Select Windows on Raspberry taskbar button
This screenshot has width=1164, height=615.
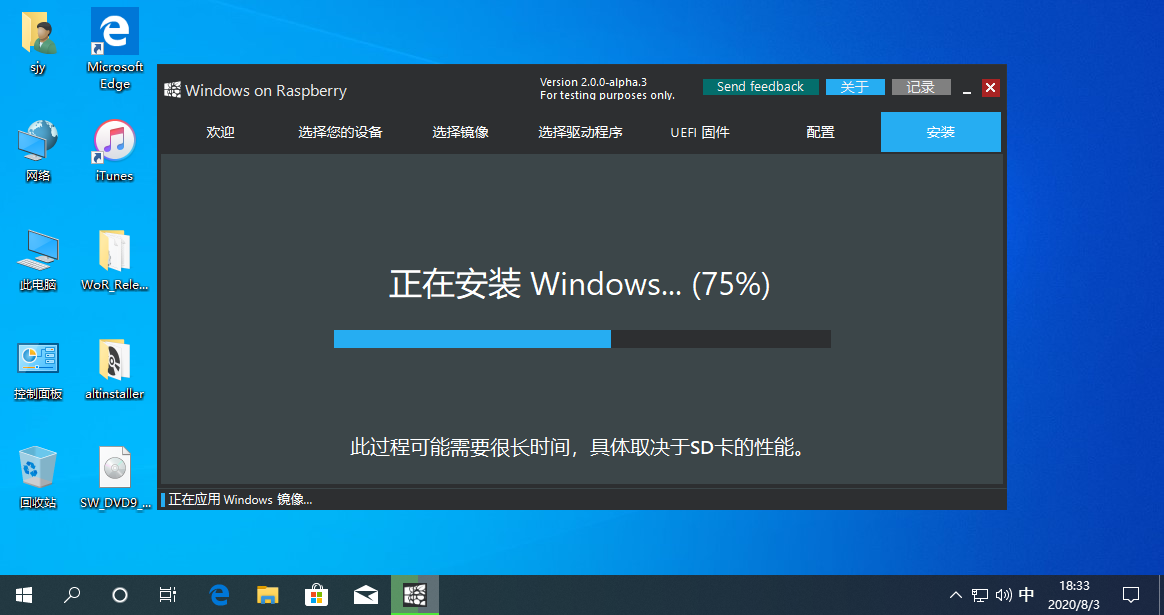click(x=415, y=595)
